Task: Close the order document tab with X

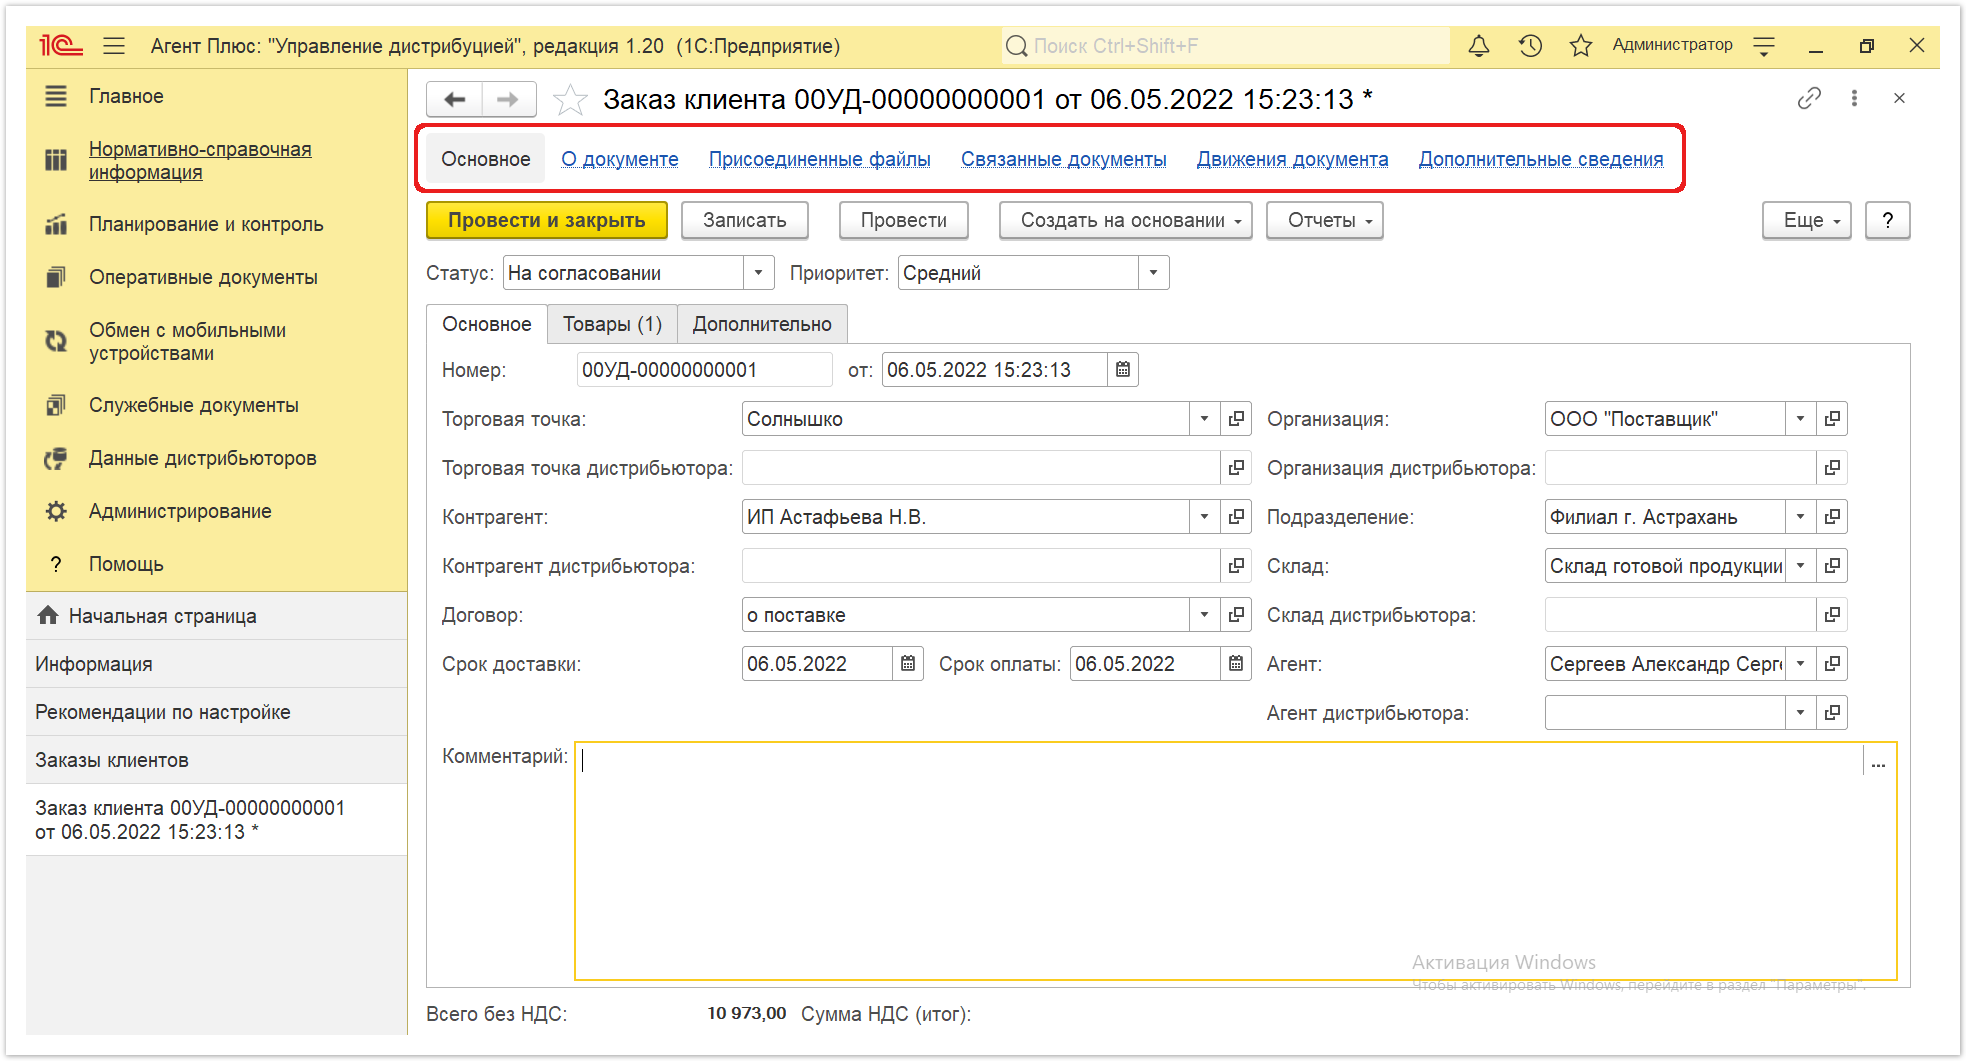Action: click(x=1899, y=98)
